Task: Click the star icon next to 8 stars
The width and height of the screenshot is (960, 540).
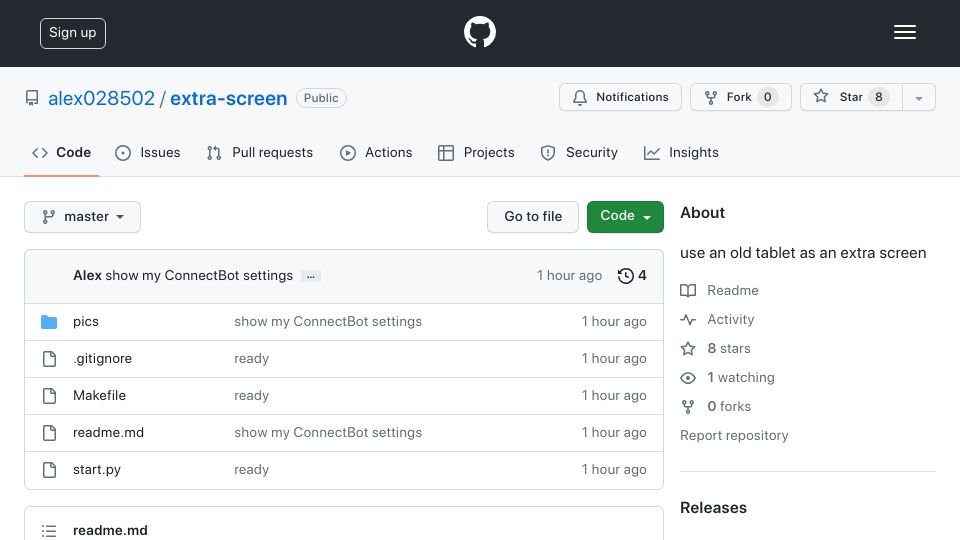Action: 688,348
